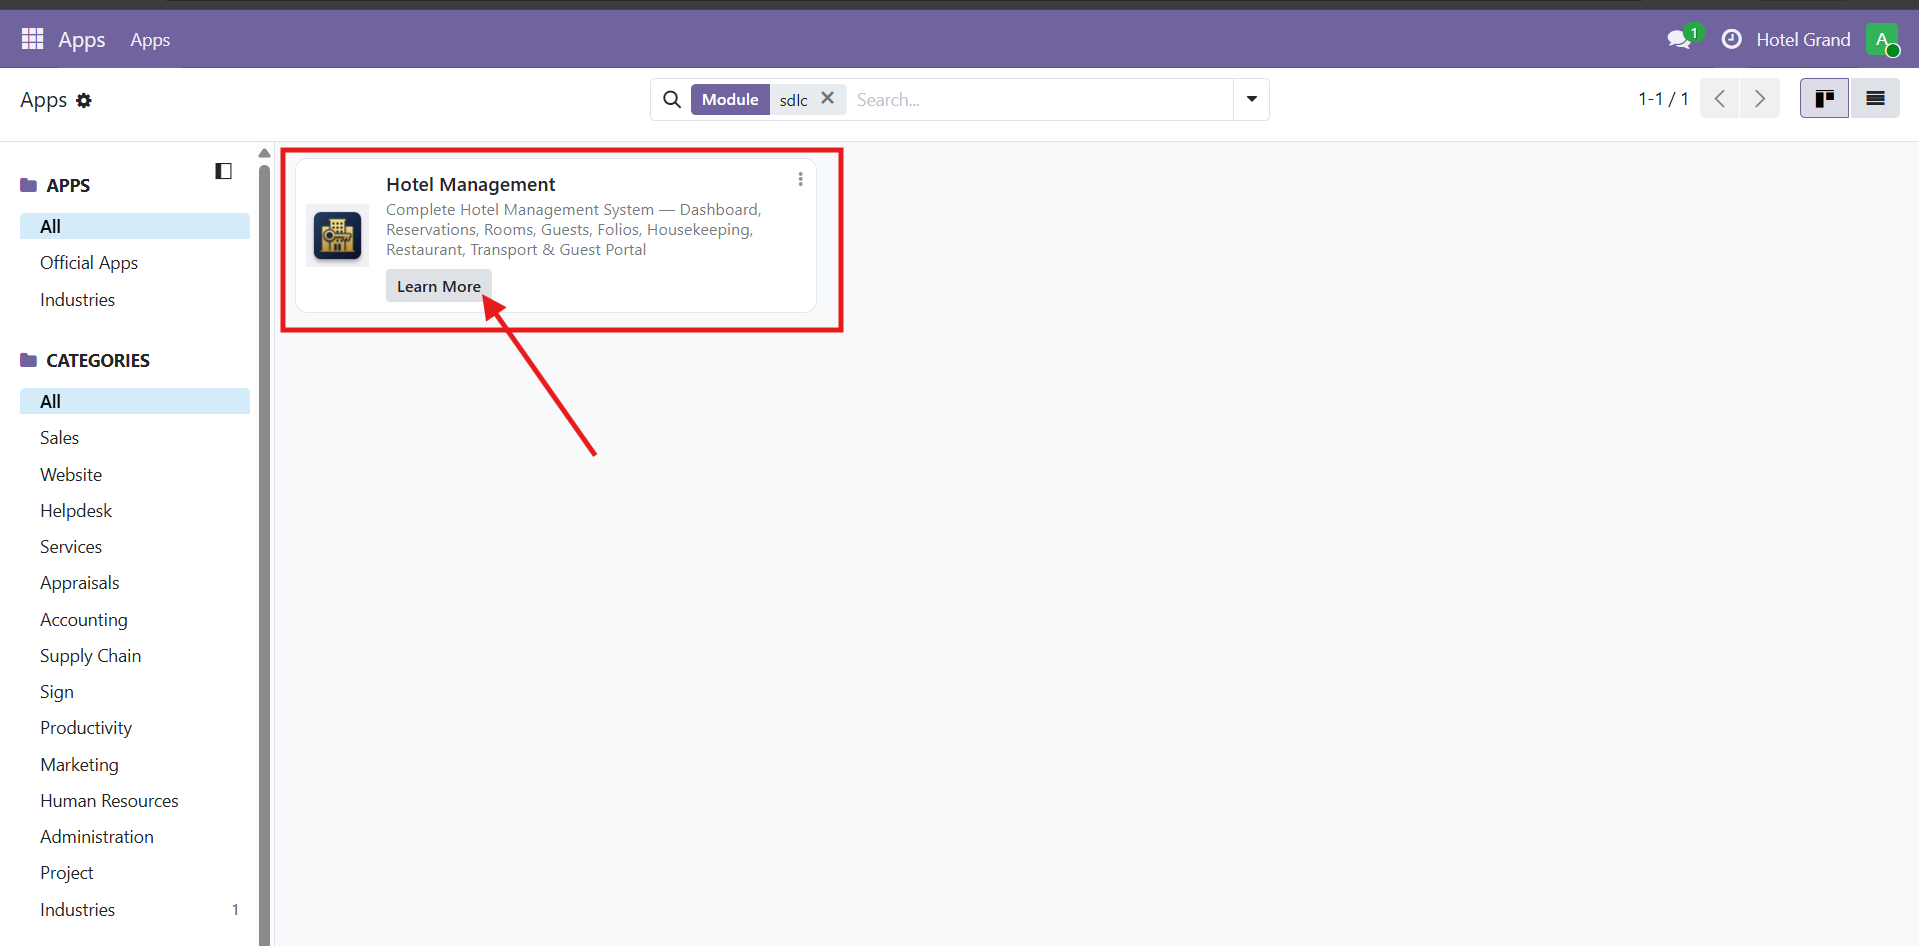Viewport: 1919px width, 946px height.
Task: Click the user avatar icon
Action: [1881, 40]
